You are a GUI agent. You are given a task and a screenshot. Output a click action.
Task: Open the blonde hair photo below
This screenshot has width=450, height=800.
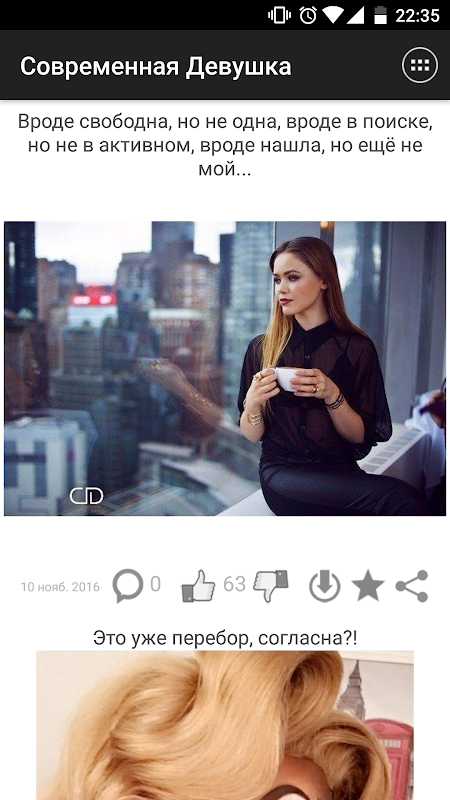225,725
